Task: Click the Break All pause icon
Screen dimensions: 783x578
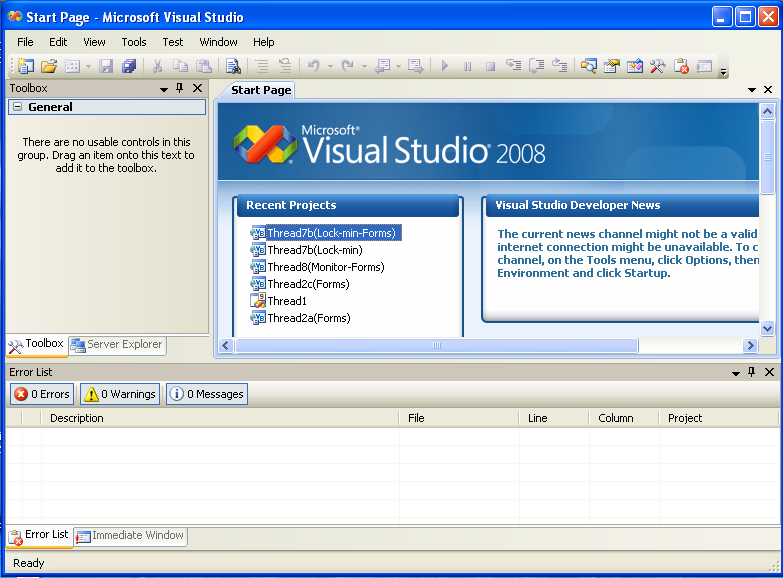Action: 467,66
